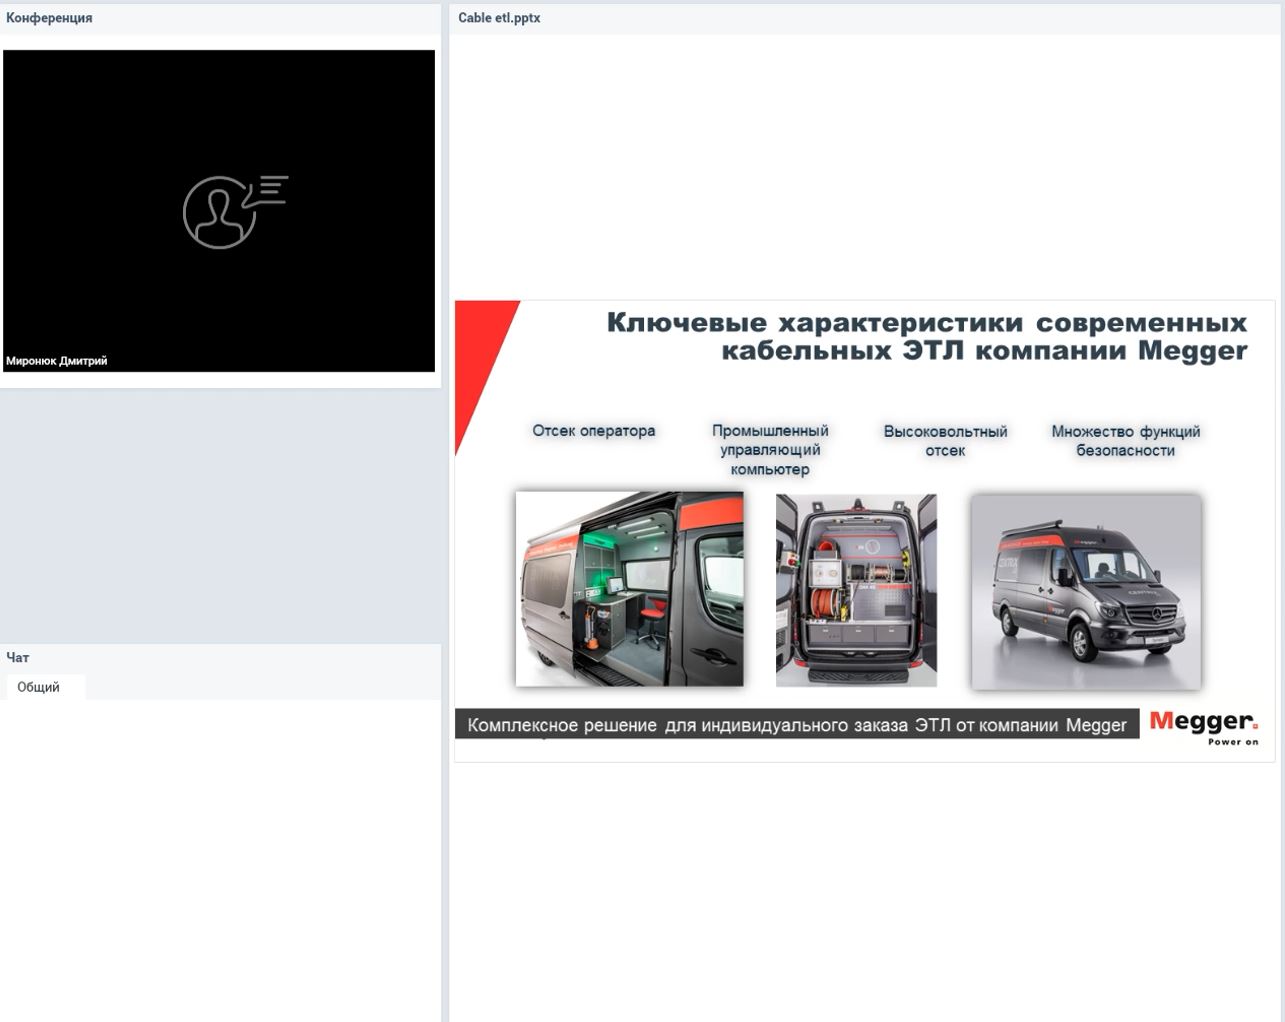Click the Конференция panel header

pos(48,17)
